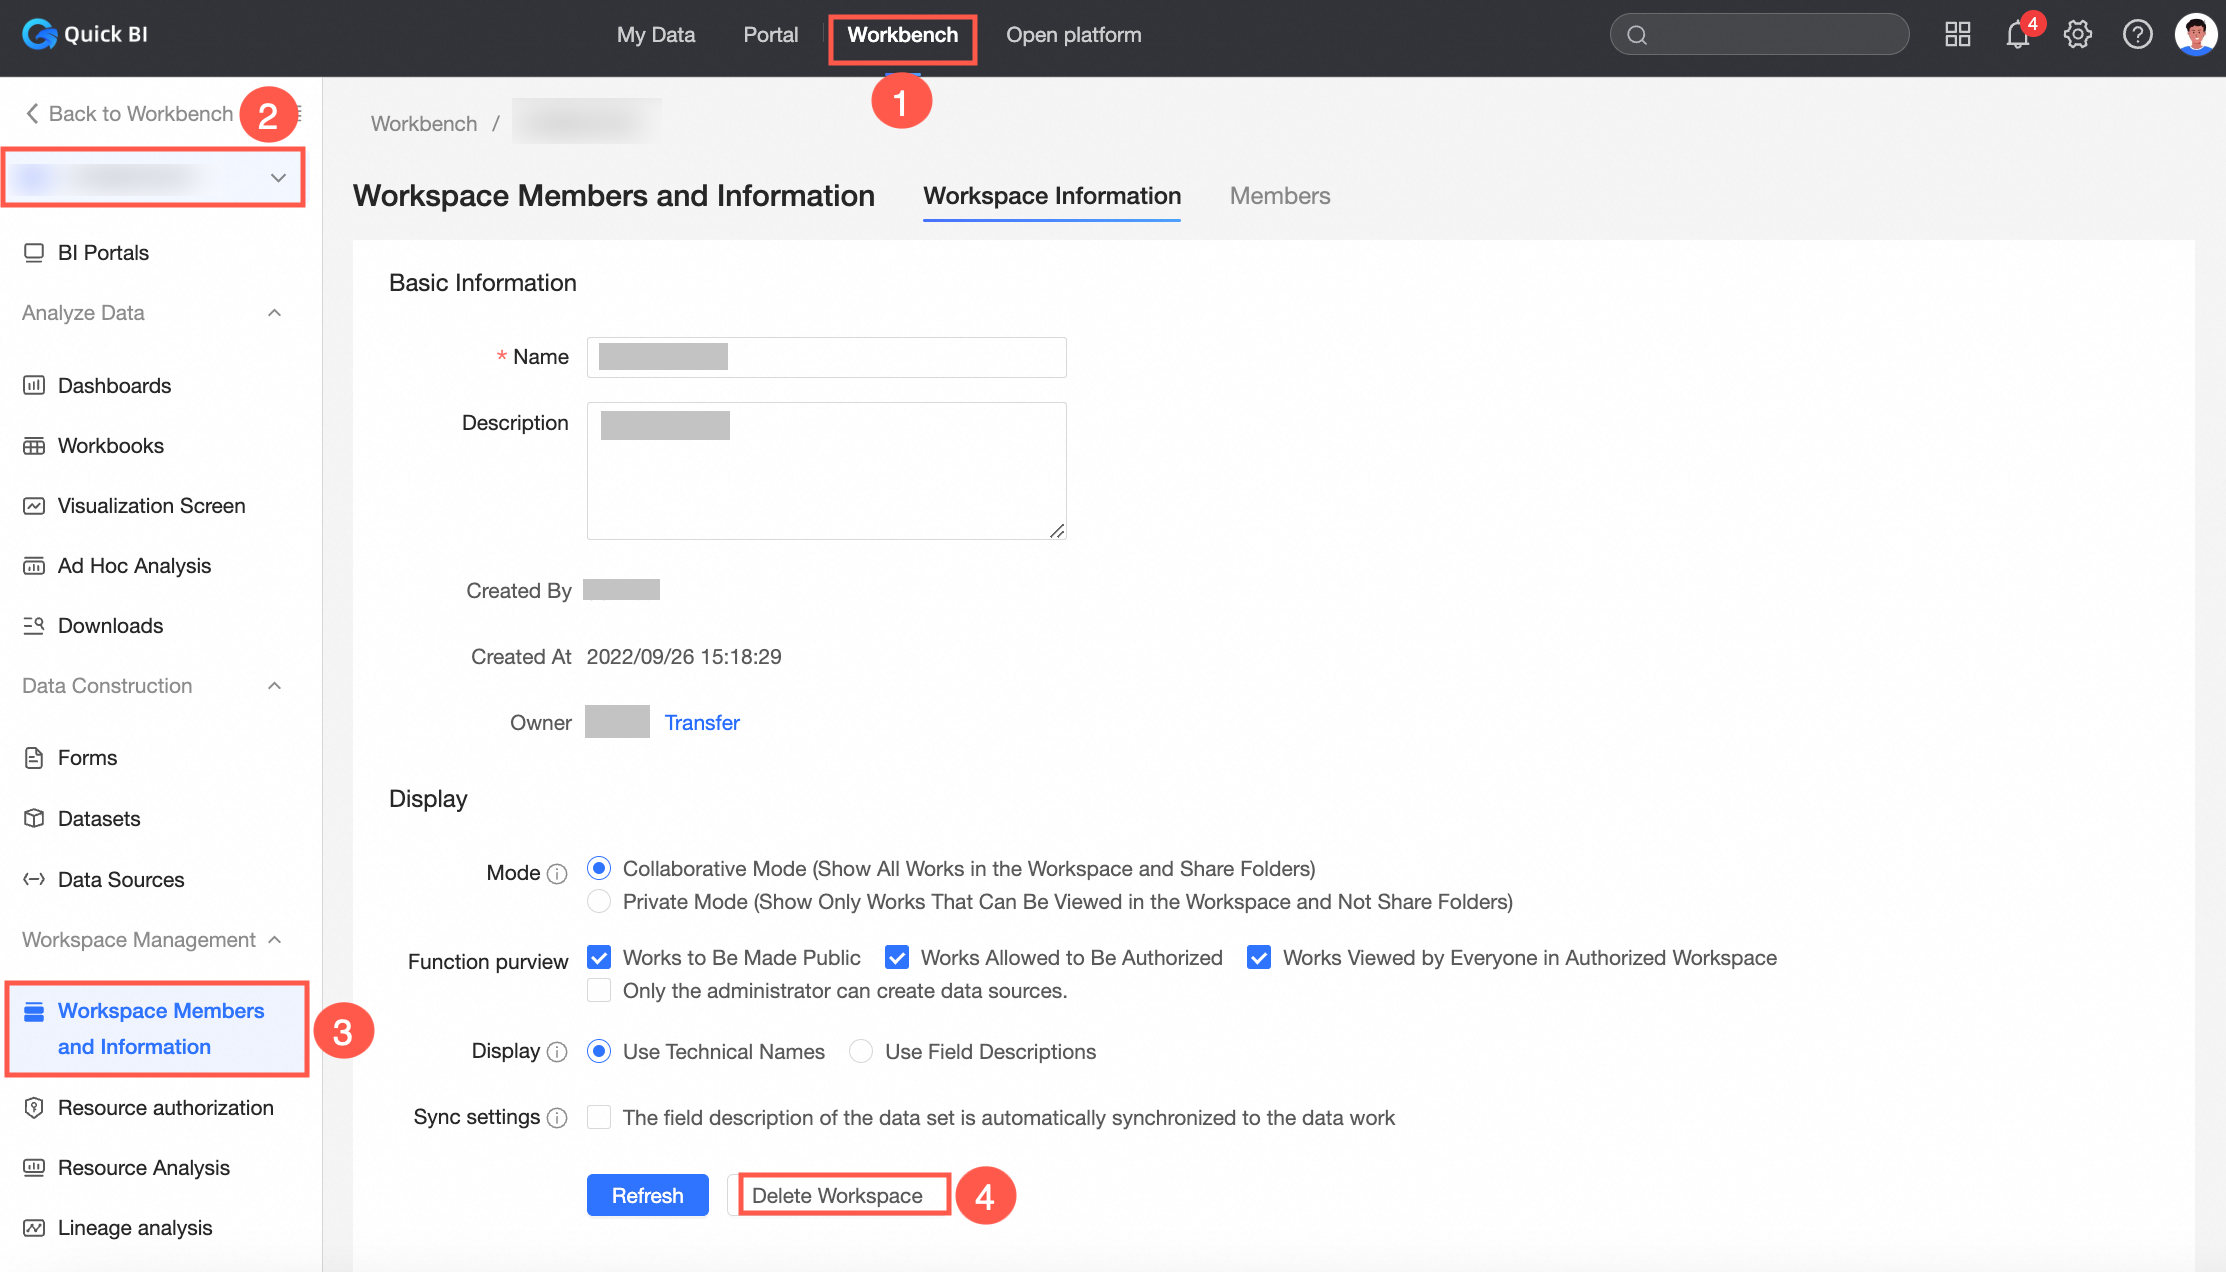Click the Downloads sidebar icon

[34, 626]
